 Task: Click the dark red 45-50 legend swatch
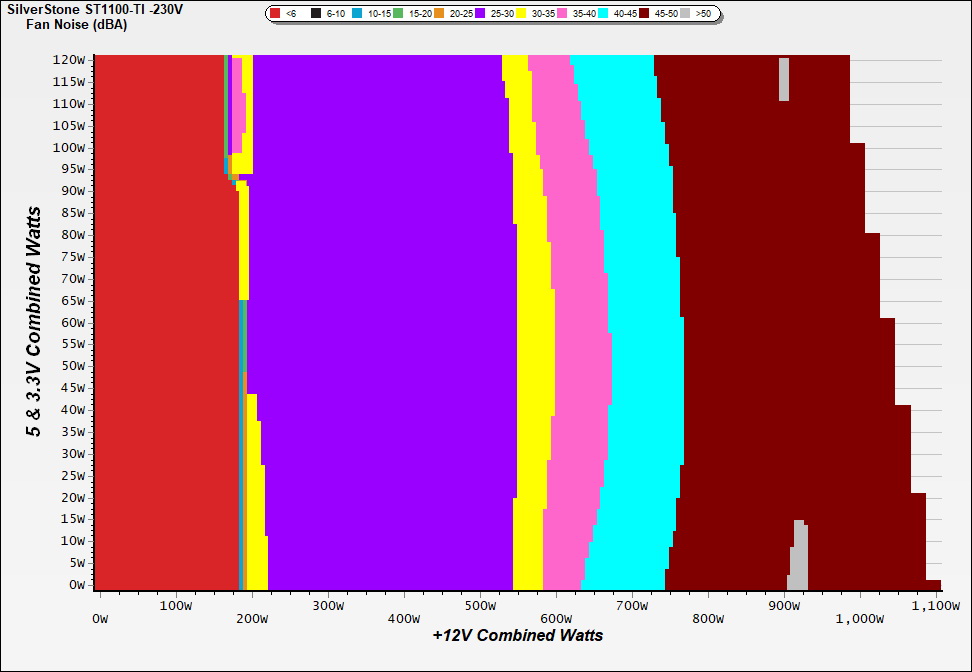click(x=646, y=14)
